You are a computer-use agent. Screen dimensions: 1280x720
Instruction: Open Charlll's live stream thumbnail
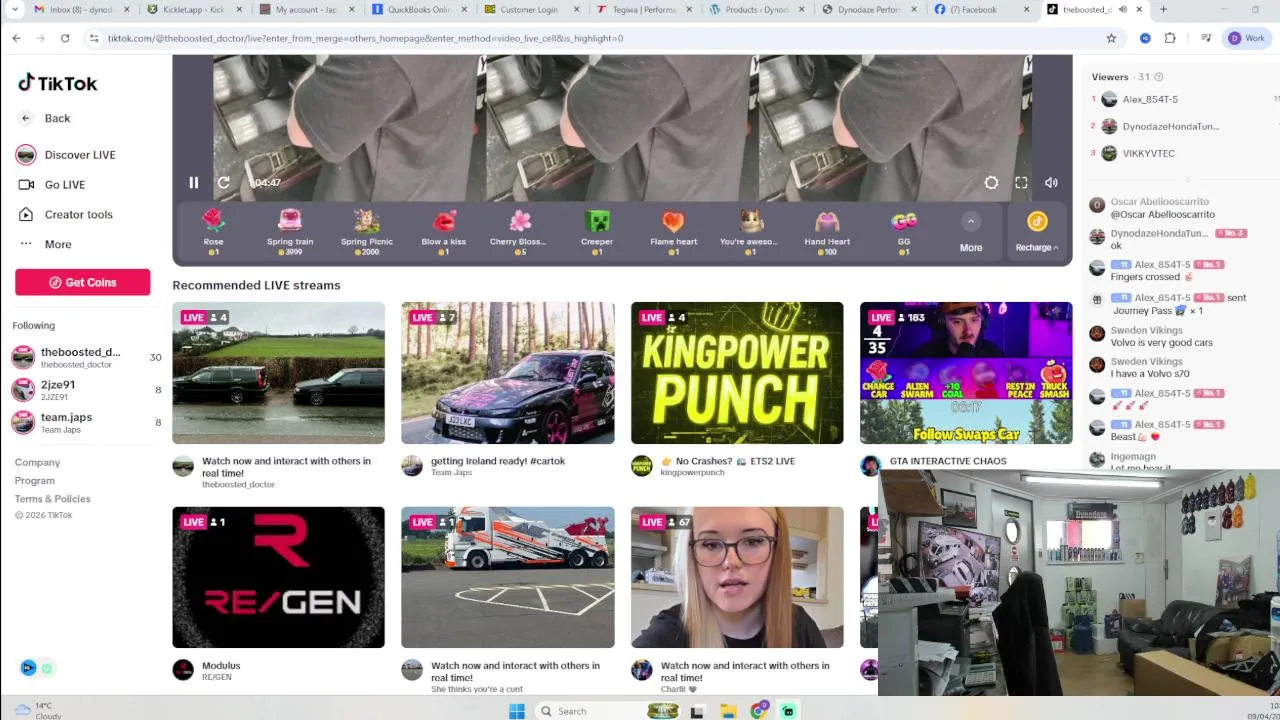click(737, 577)
